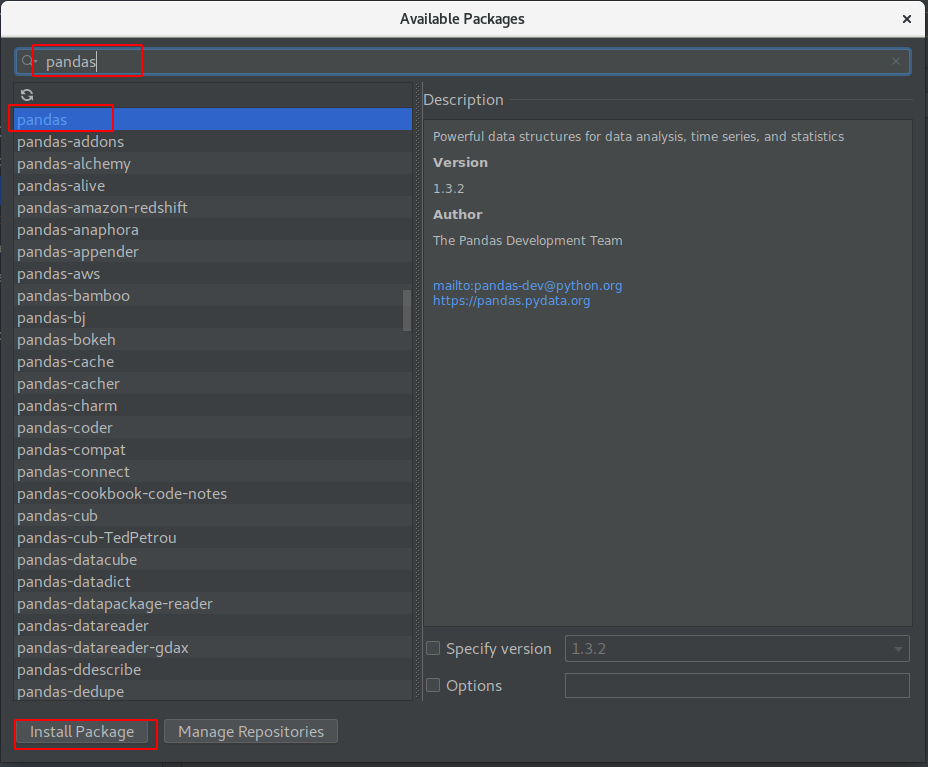Enable the Specify version checkbox
Screen dimensions: 928x767
(x=433, y=648)
